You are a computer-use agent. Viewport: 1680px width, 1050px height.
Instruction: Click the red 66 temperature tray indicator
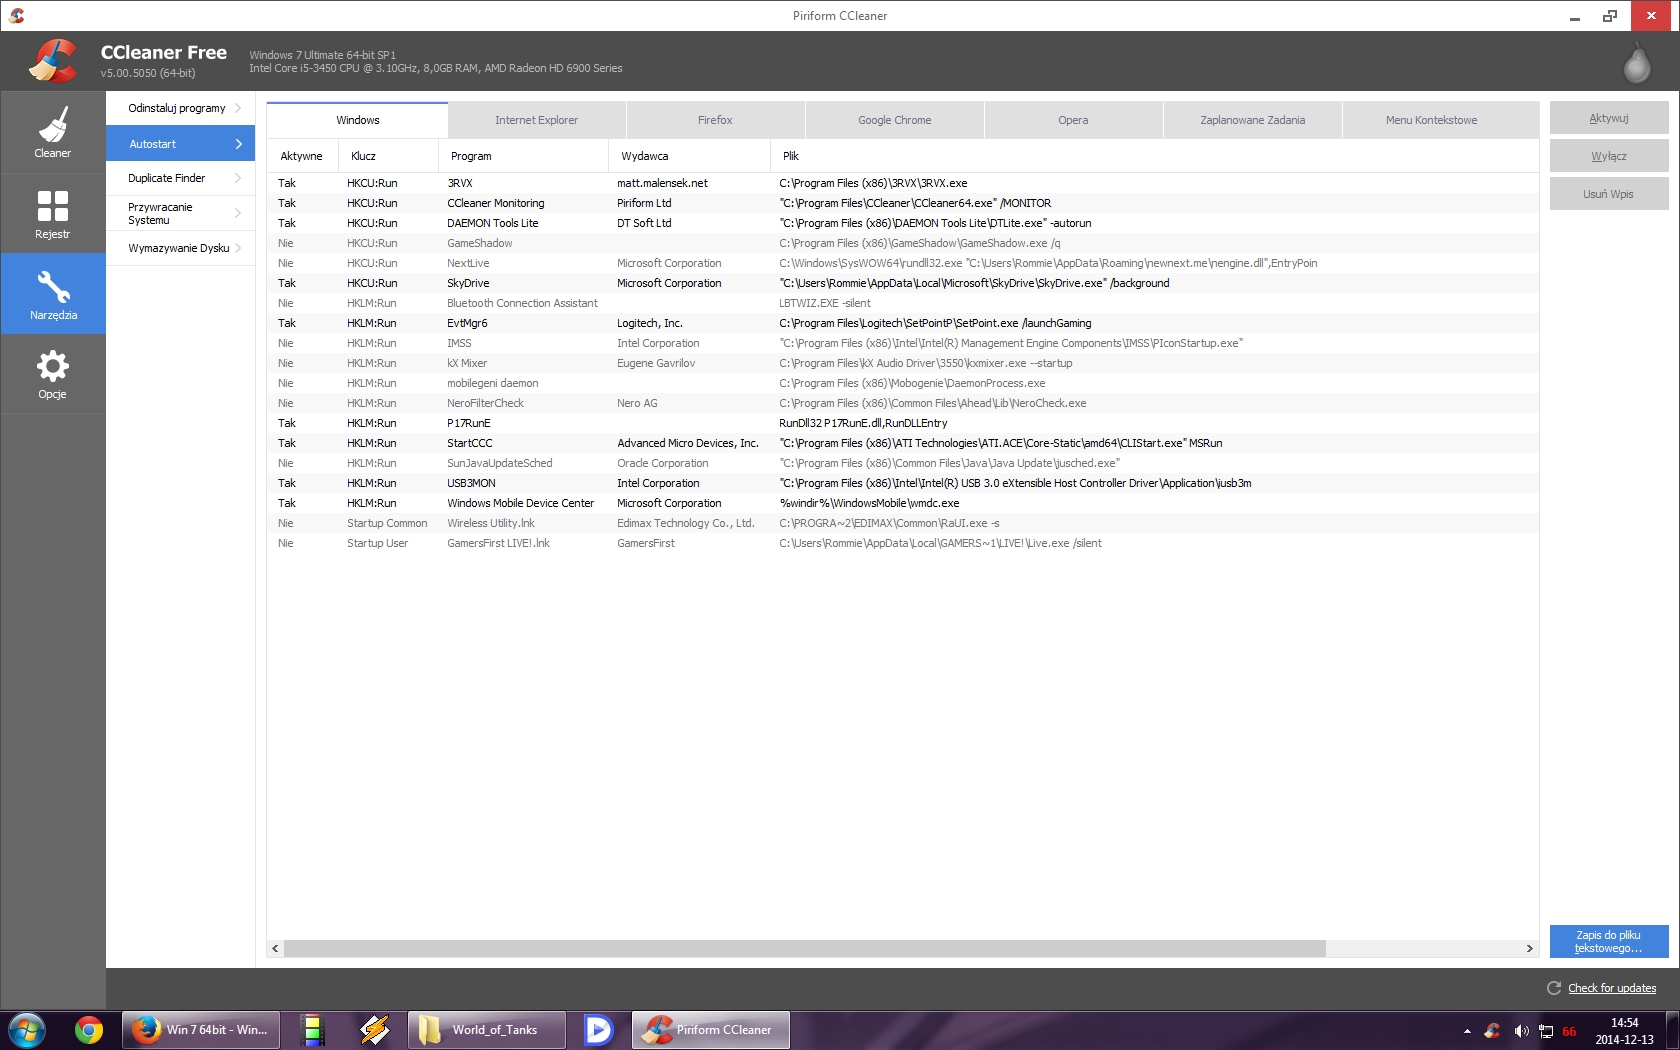pyautogui.click(x=1569, y=1031)
